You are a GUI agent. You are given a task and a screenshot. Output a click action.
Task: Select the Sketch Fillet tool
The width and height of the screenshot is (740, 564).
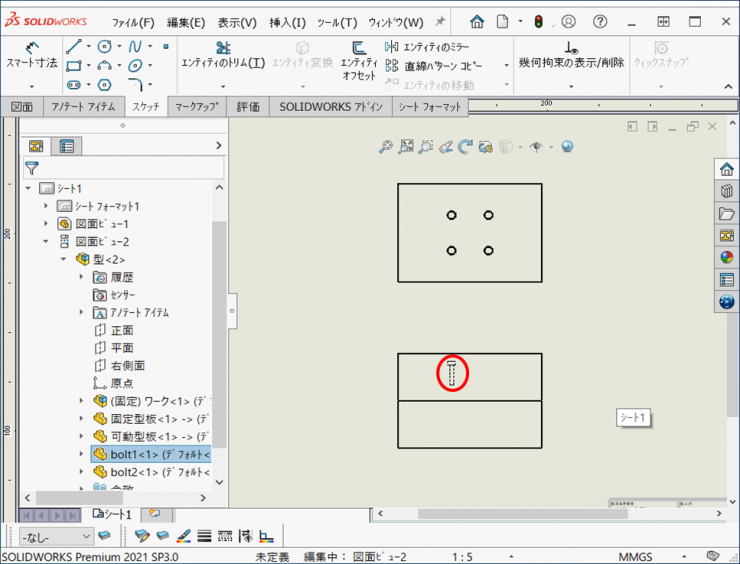[135, 85]
